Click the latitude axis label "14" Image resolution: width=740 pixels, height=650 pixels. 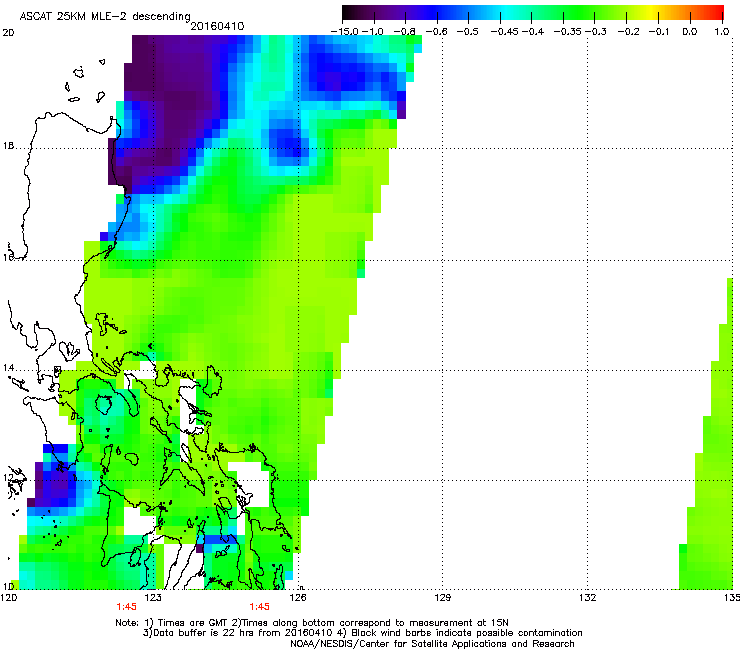pyautogui.click(x=8, y=368)
